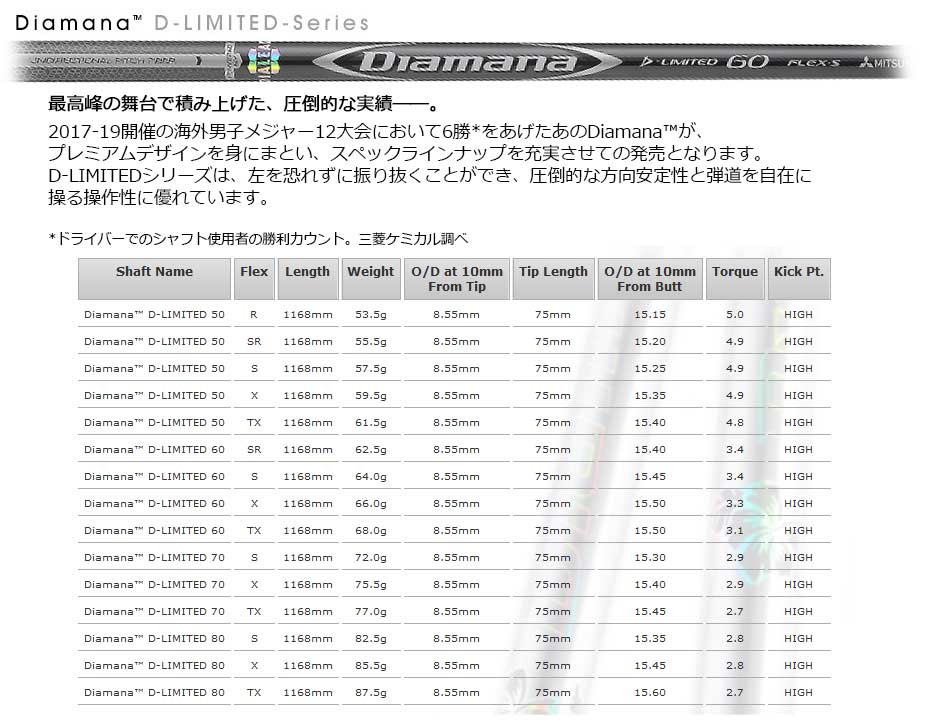Click the SR flex cell in the 55.5g row
Screen dimensions: 925x725
(x=254, y=342)
